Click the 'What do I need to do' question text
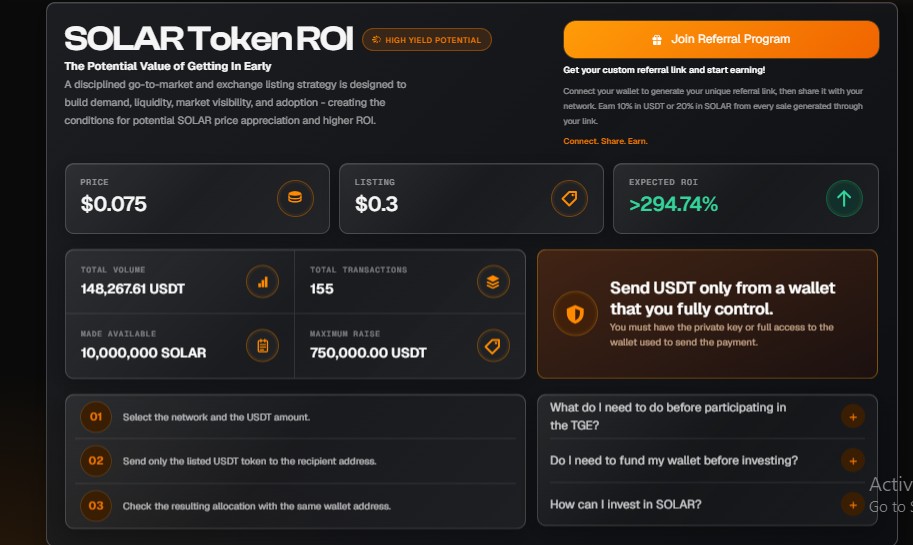Viewport: 913px width, 545px height. pos(668,416)
